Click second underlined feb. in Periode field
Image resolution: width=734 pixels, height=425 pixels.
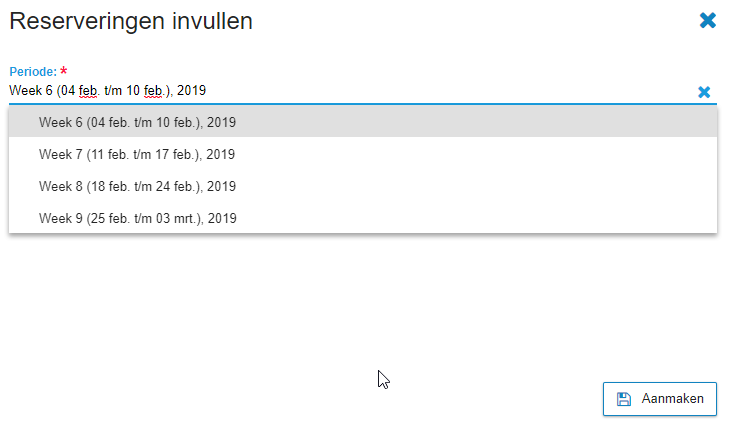(x=154, y=90)
